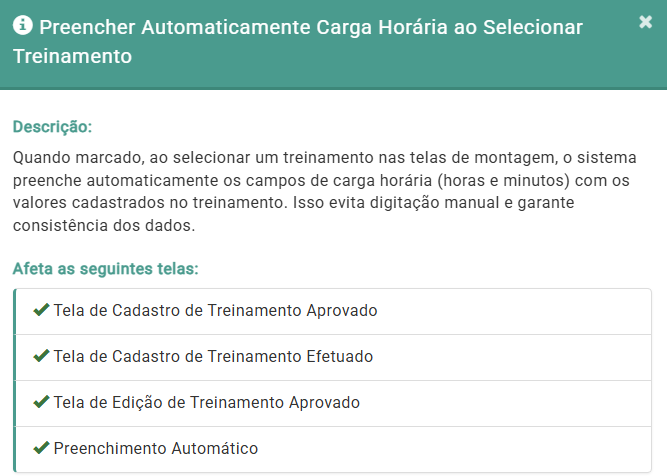Click checkmark beside Preenchimento Automático

[x=41, y=448]
